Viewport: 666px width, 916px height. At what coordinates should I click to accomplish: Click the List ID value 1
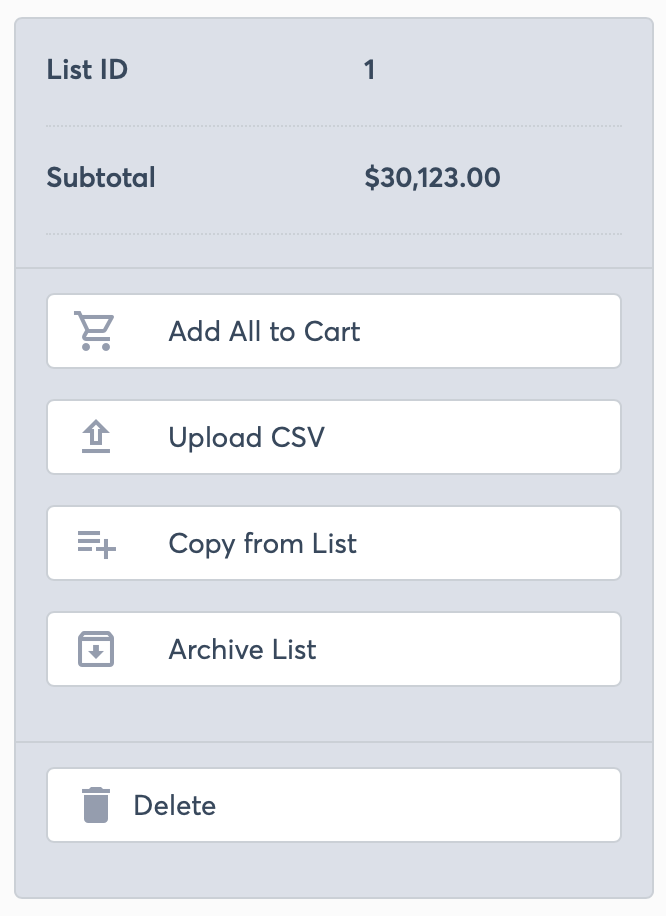[x=369, y=70]
